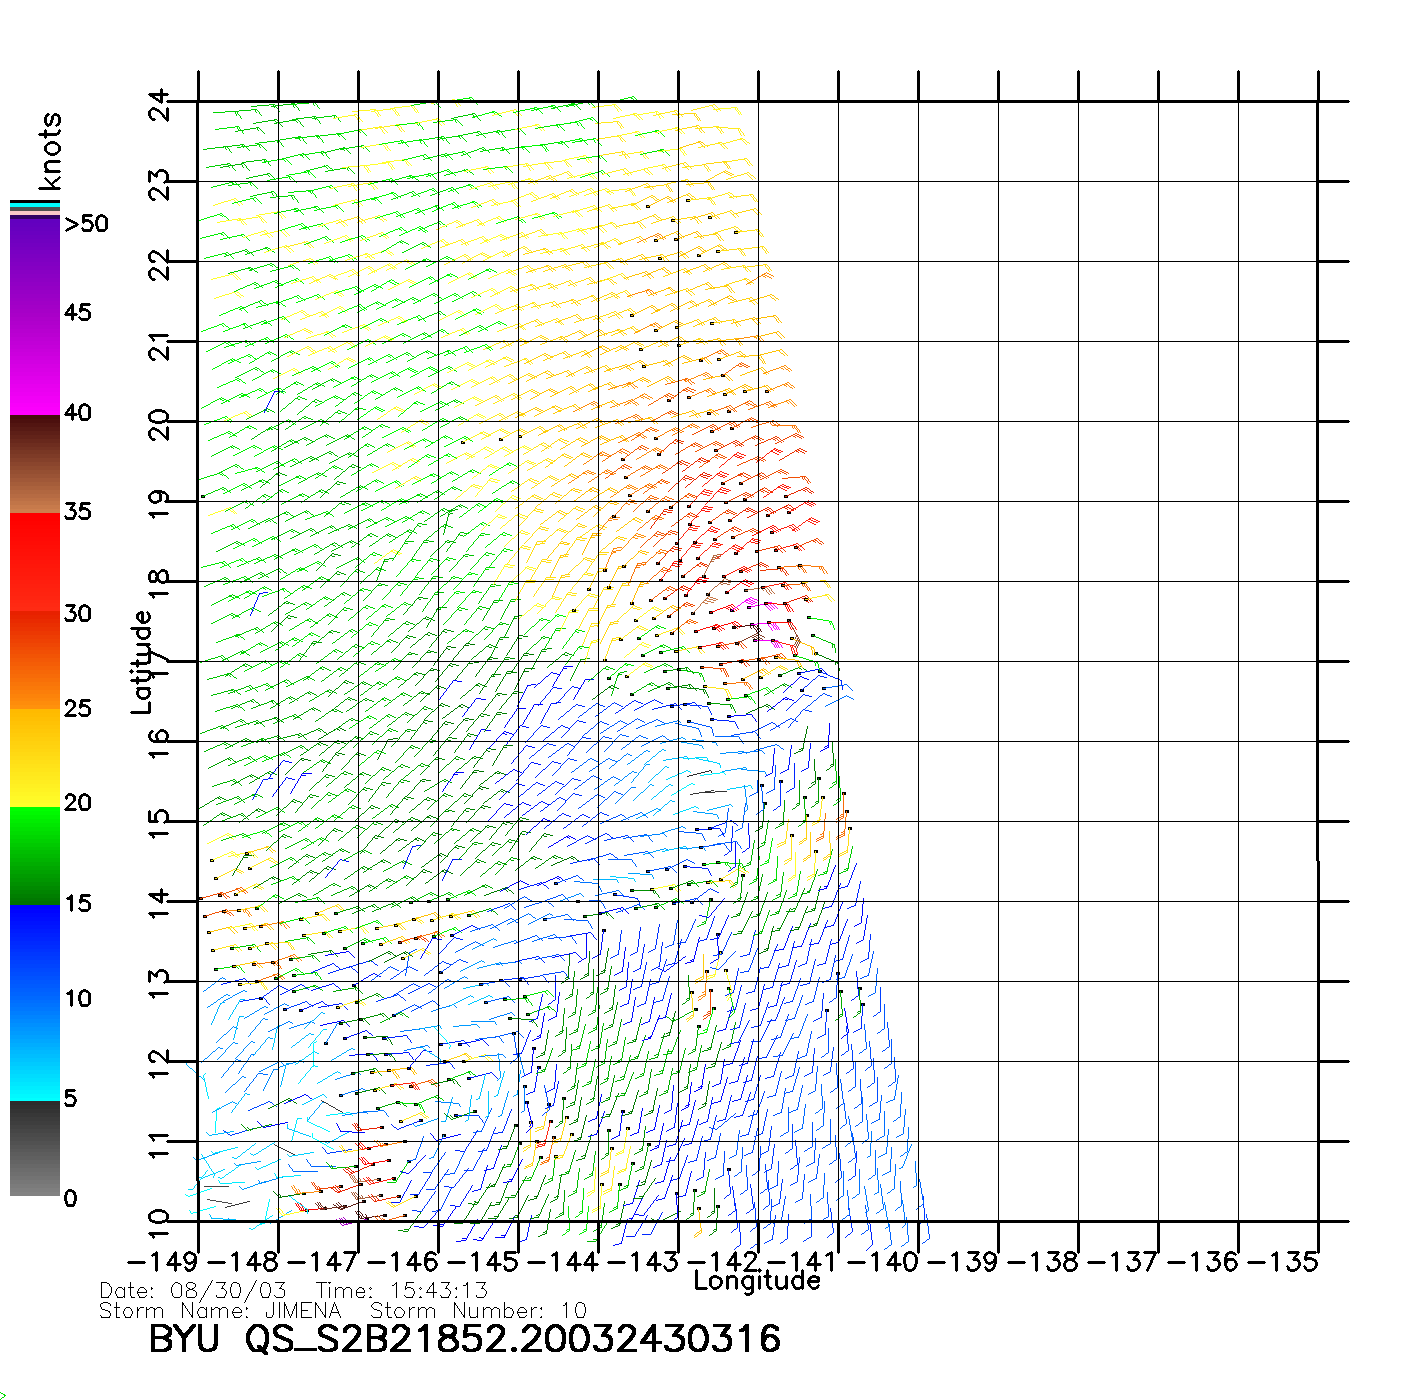The height and width of the screenshot is (1400, 1420).
Task: Select the gray 0-5 knots legend band
Action: tap(35, 1148)
